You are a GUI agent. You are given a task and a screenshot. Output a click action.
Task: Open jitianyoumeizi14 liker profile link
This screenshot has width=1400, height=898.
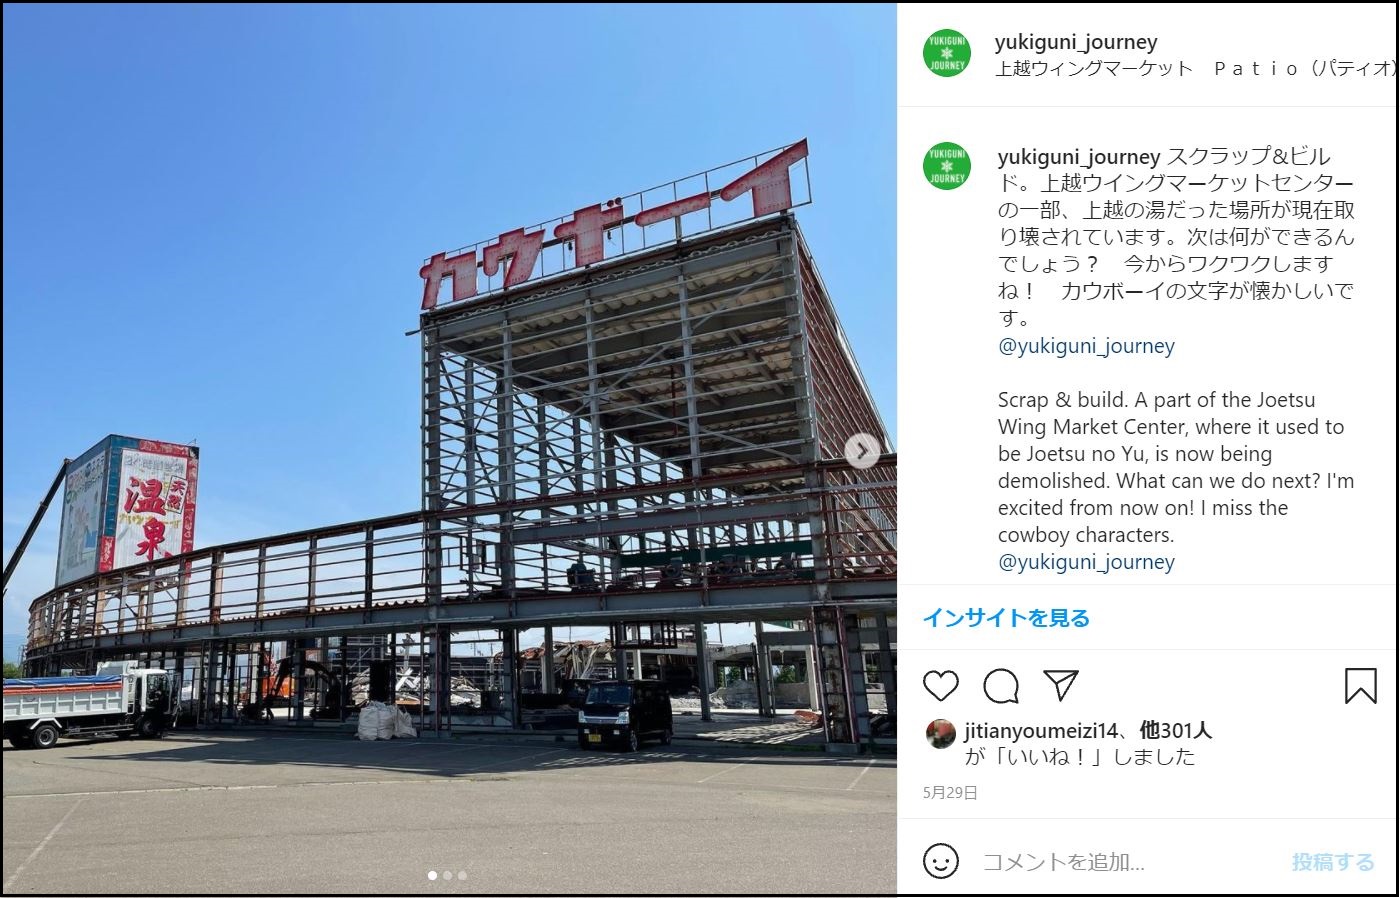click(x=1041, y=731)
